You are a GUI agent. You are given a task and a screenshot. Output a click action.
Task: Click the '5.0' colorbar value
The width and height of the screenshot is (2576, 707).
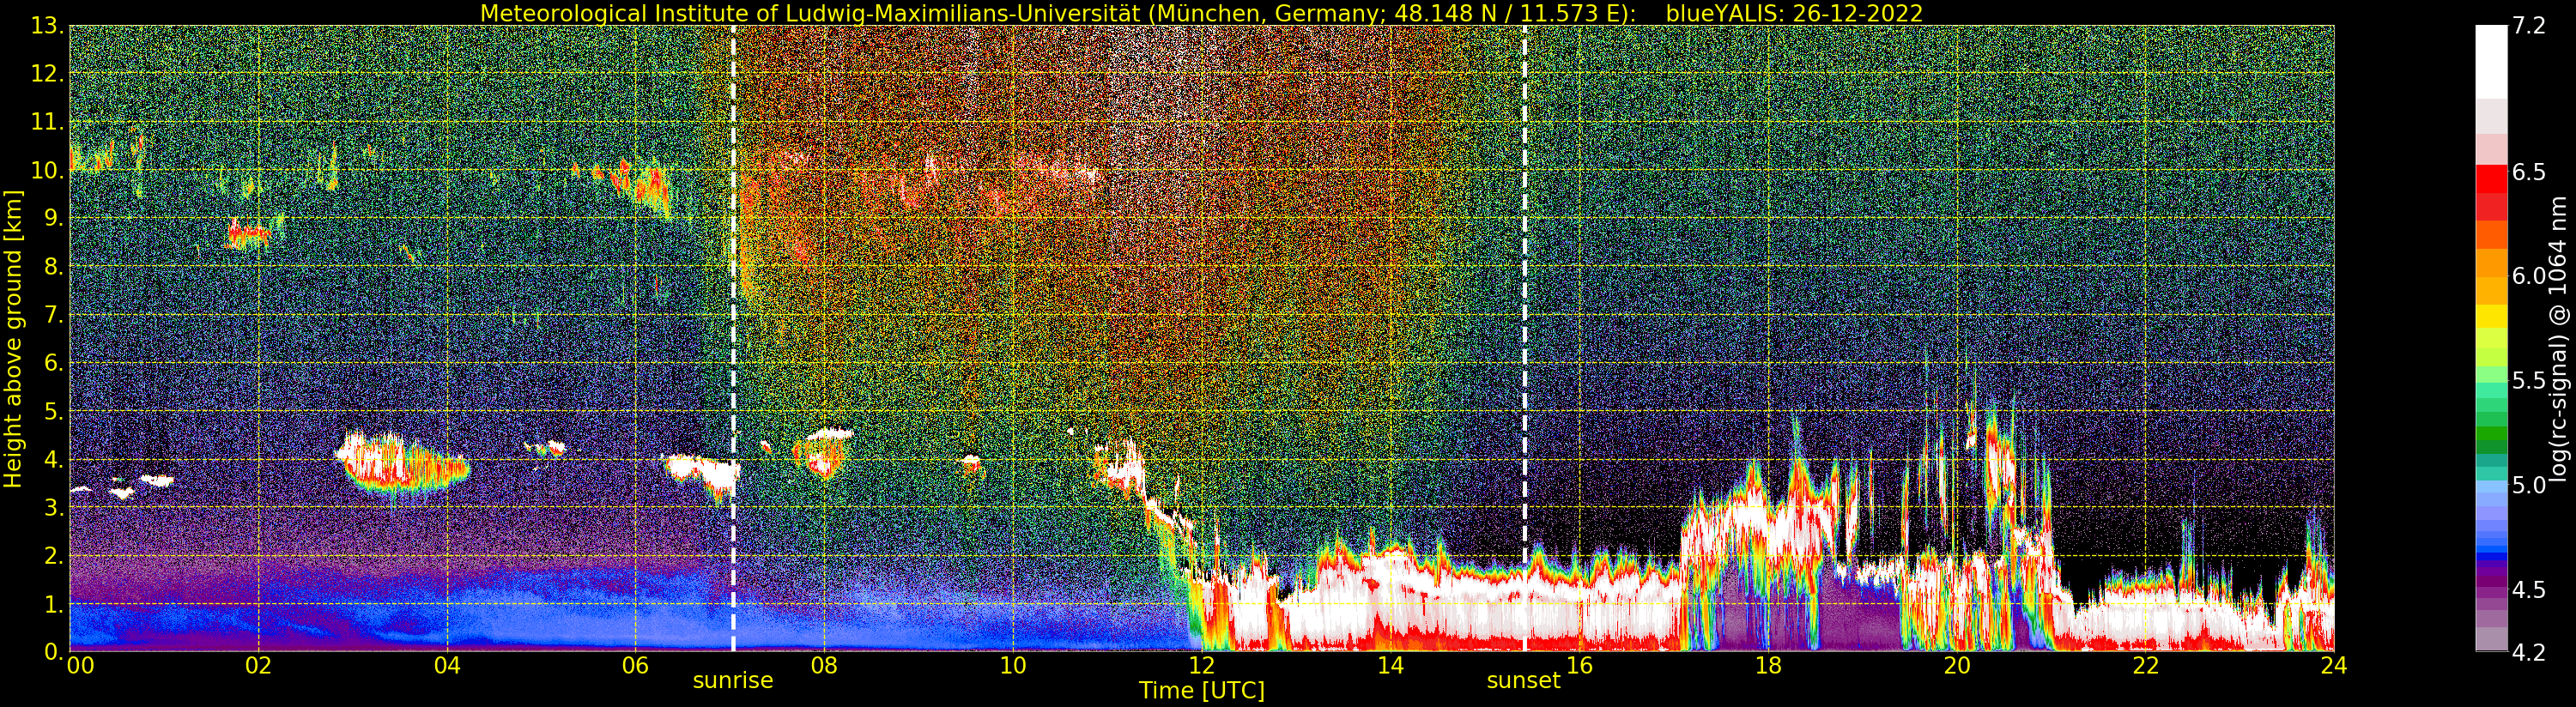(x=2529, y=485)
